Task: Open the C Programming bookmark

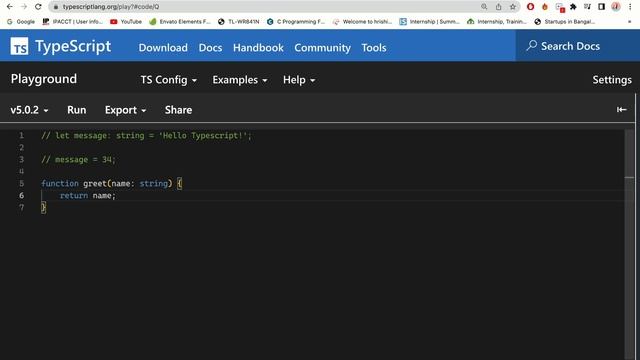Action: click(296, 22)
